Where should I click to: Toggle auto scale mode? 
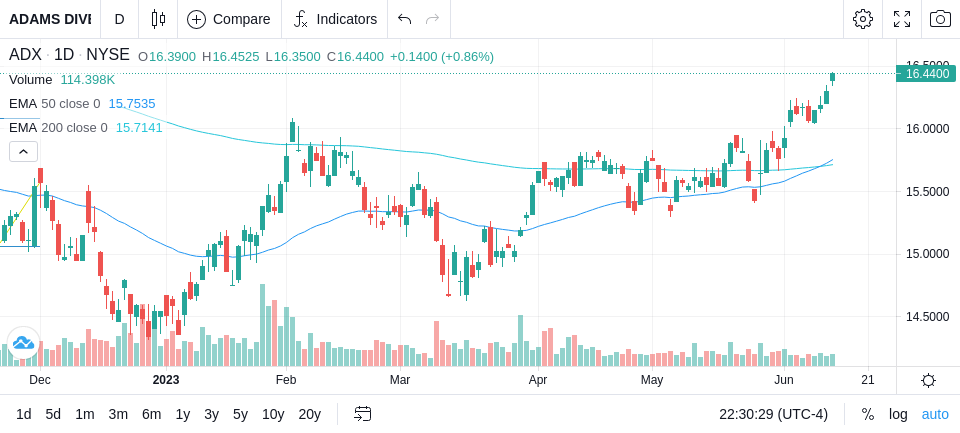(x=935, y=415)
